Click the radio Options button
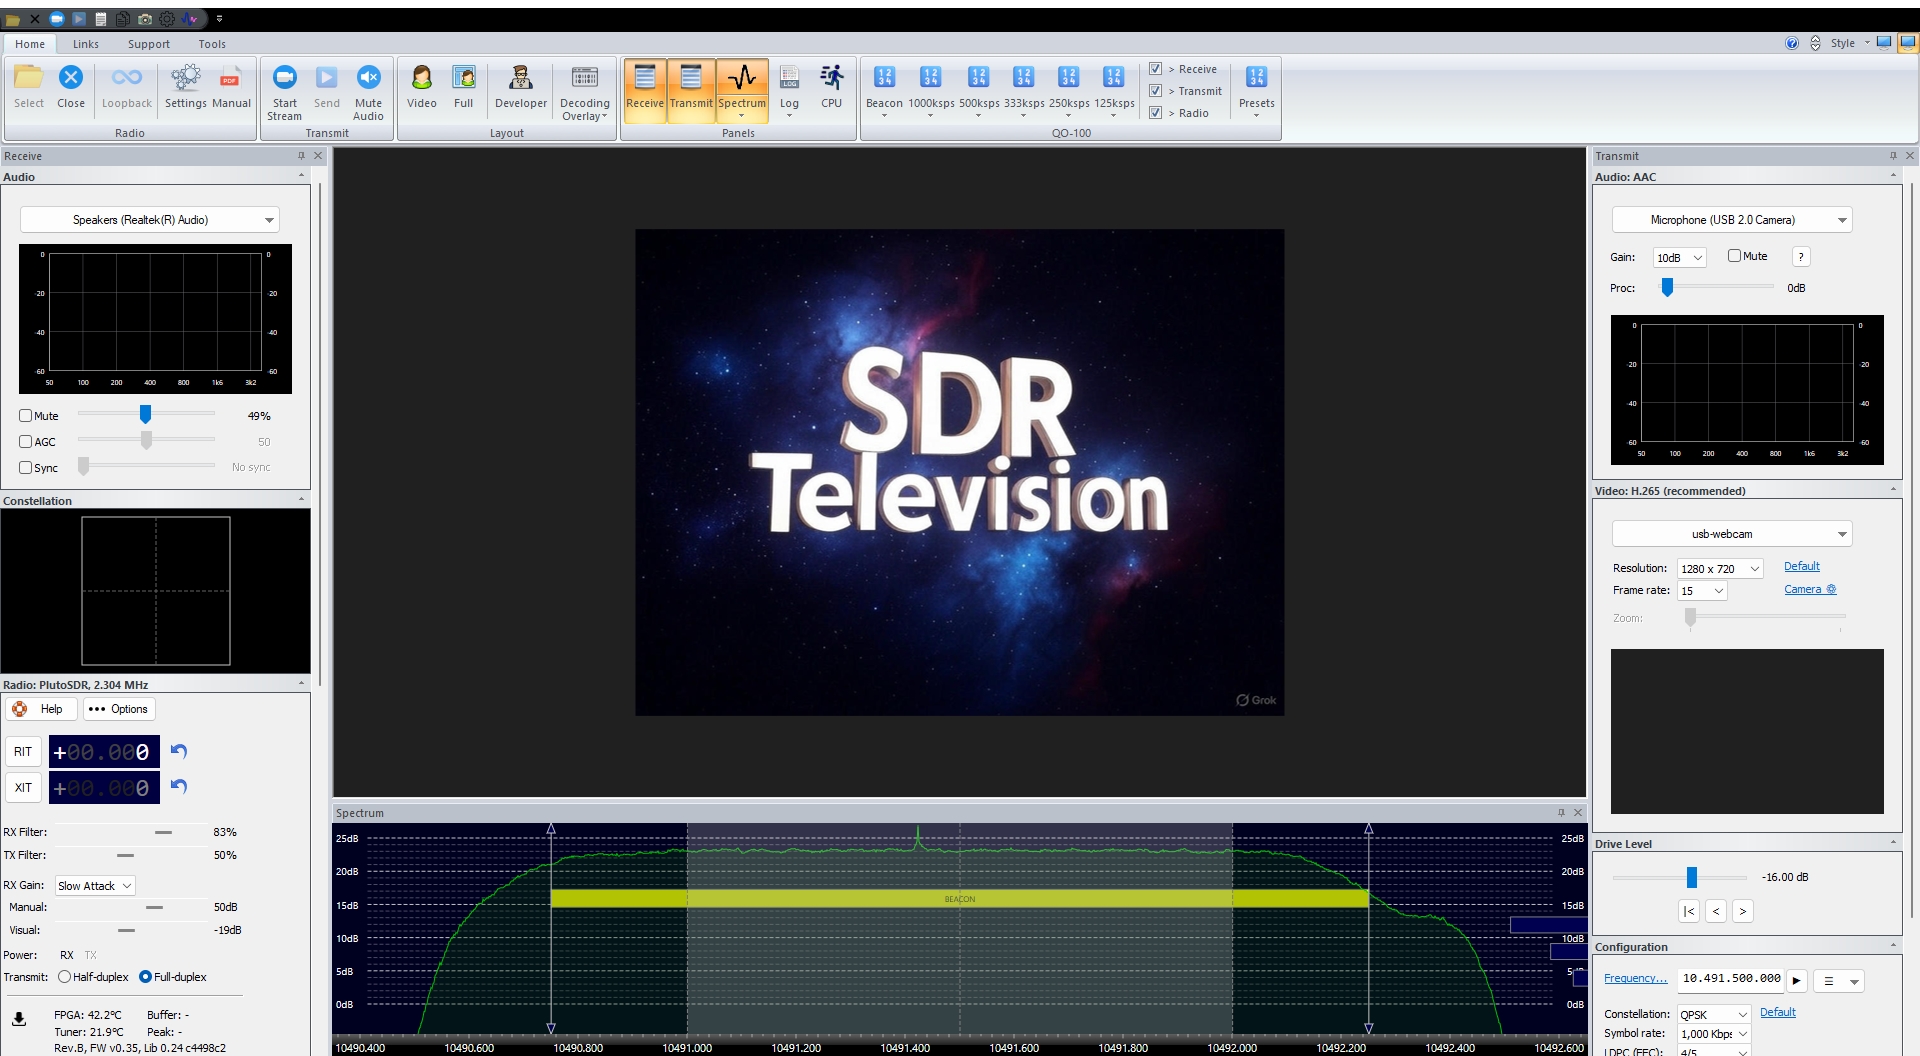The height and width of the screenshot is (1056, 1920). point(118,709)
